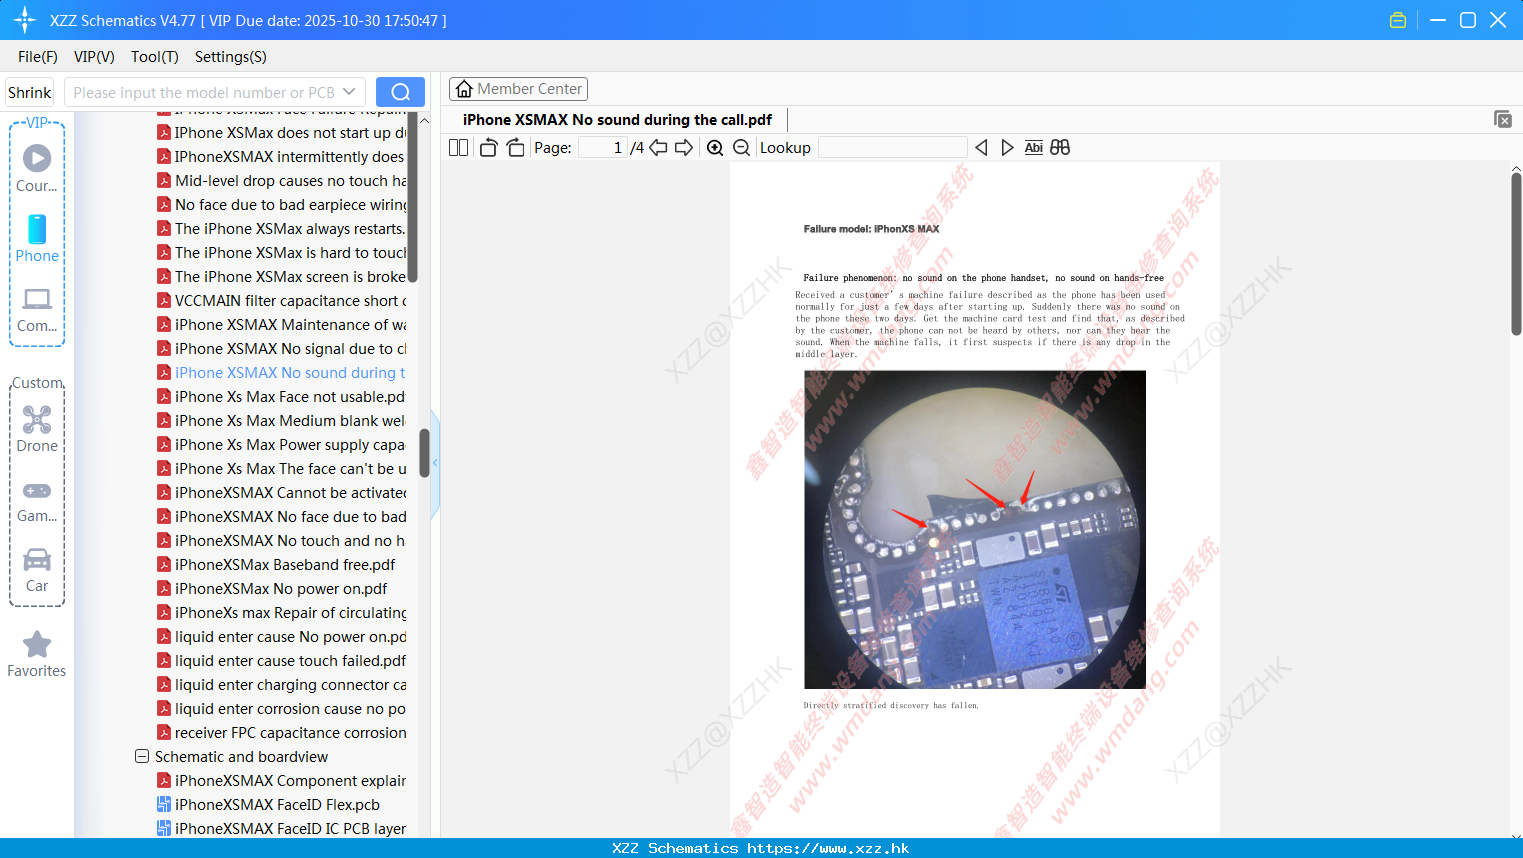The image size is (1523, 858).
Task: Click the Shrink button
Action: [30, 92]
